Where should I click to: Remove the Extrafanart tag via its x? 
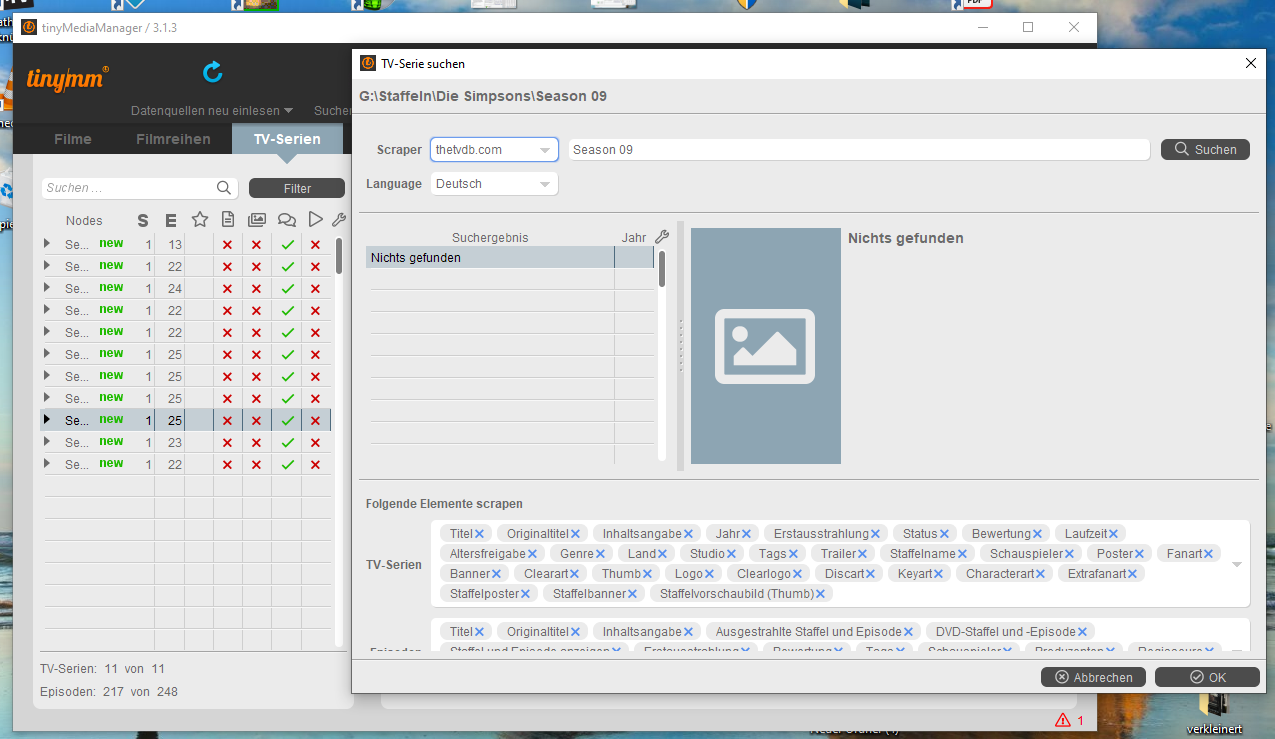(1132, 574)
